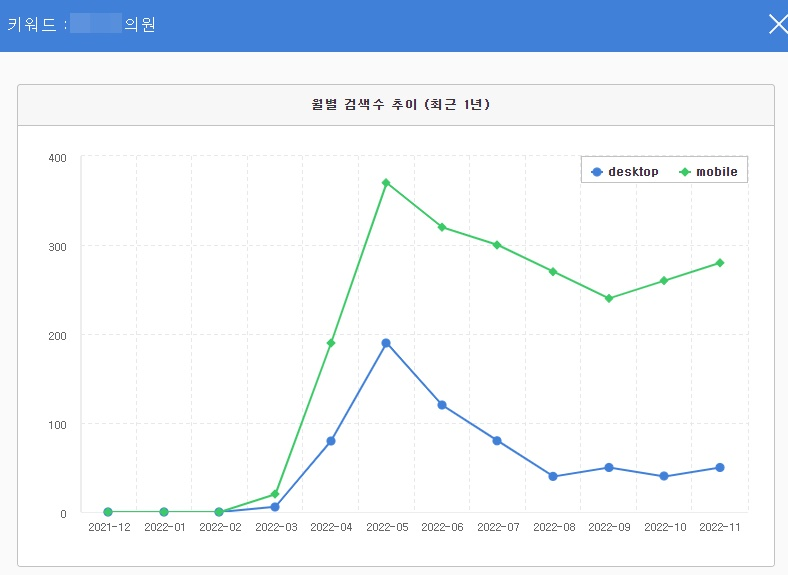Pick the mobile marker at 2022-06
Viewport: 788px width, 575px height.
441,227
